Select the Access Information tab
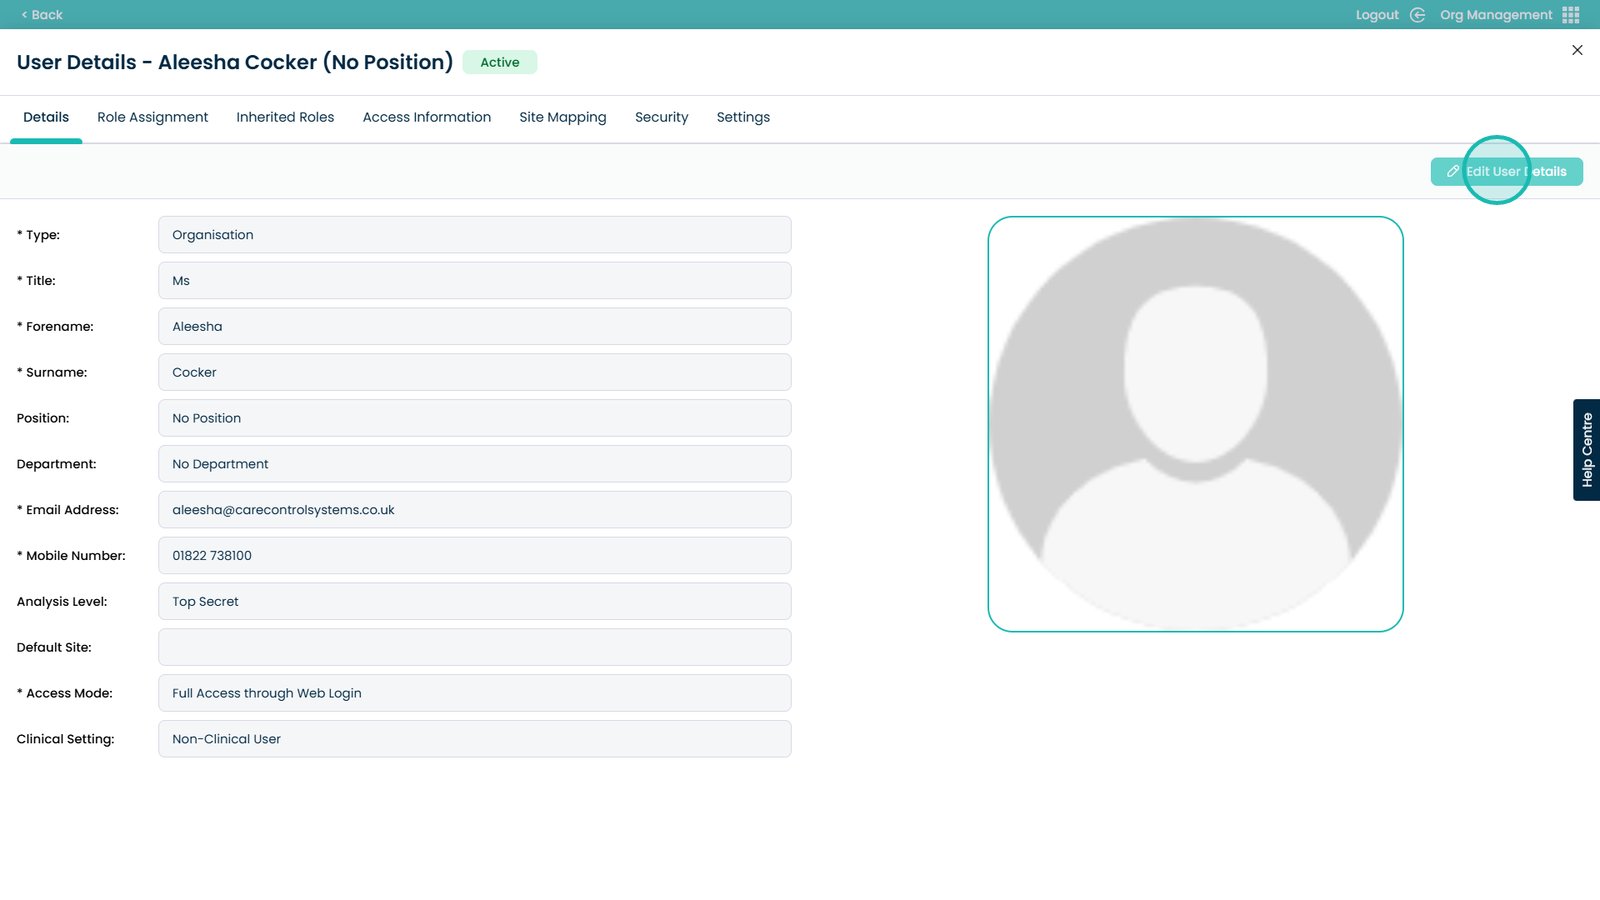This screenshot has height=900, width=1600. [426, 117]
